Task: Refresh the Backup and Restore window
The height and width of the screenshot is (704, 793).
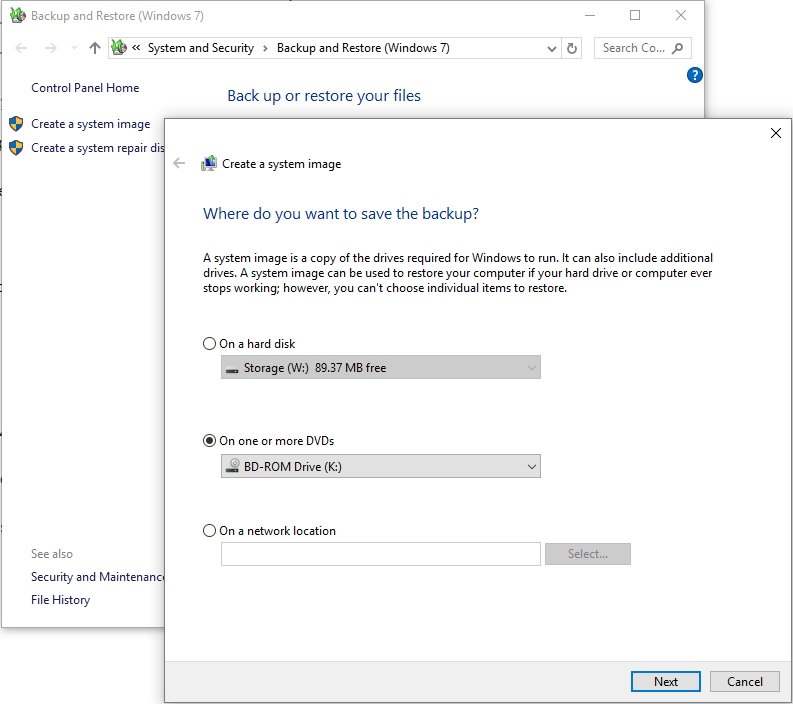Action: point(571,48)
